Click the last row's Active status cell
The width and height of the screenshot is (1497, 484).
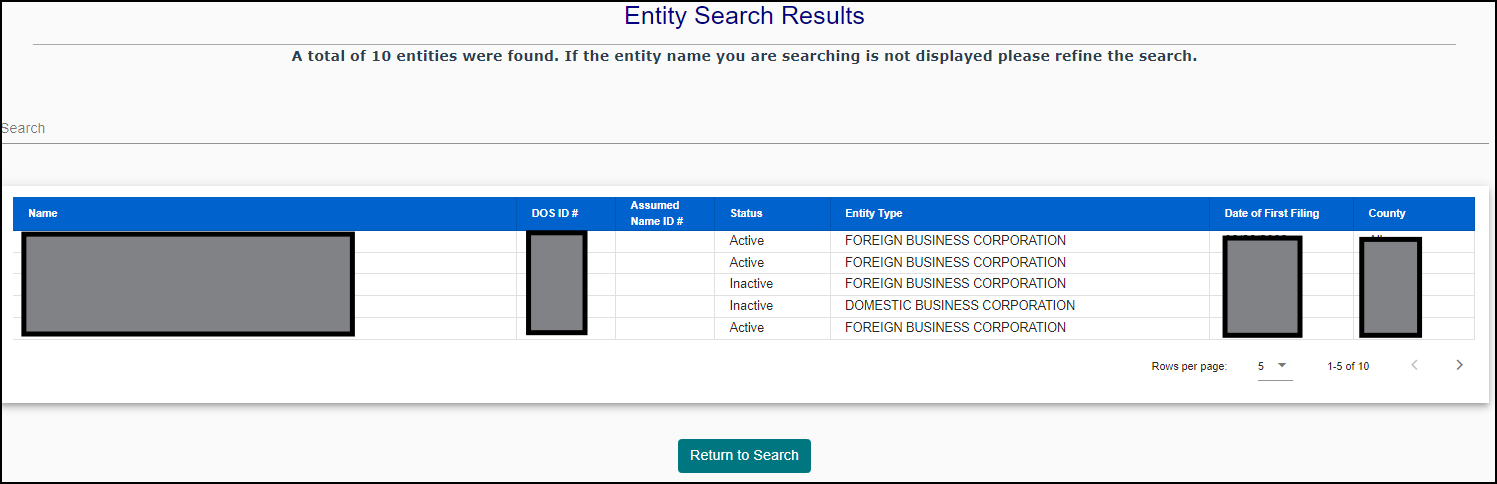[x=747, y=328]
